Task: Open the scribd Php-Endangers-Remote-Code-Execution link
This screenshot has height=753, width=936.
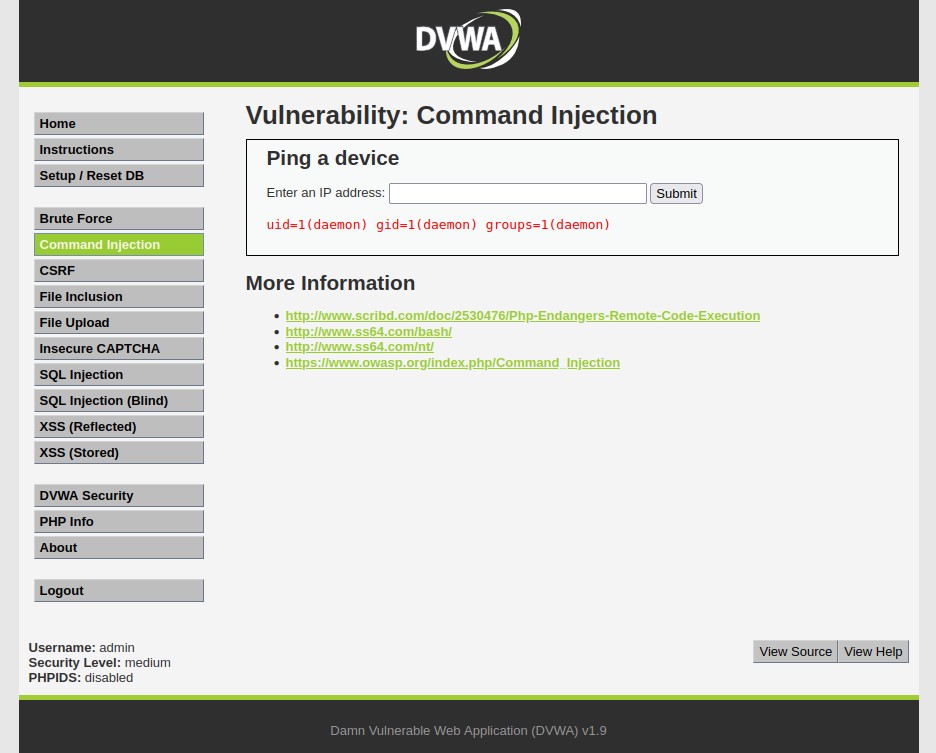Action: pos(522,315)
